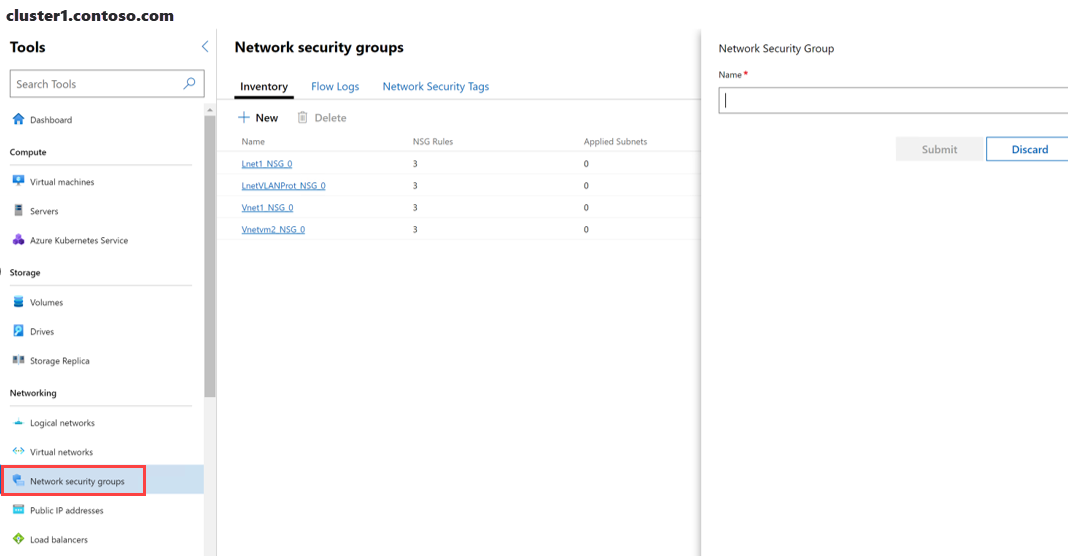
Task: Select the Servers icon
Action: tap(18, 211)
